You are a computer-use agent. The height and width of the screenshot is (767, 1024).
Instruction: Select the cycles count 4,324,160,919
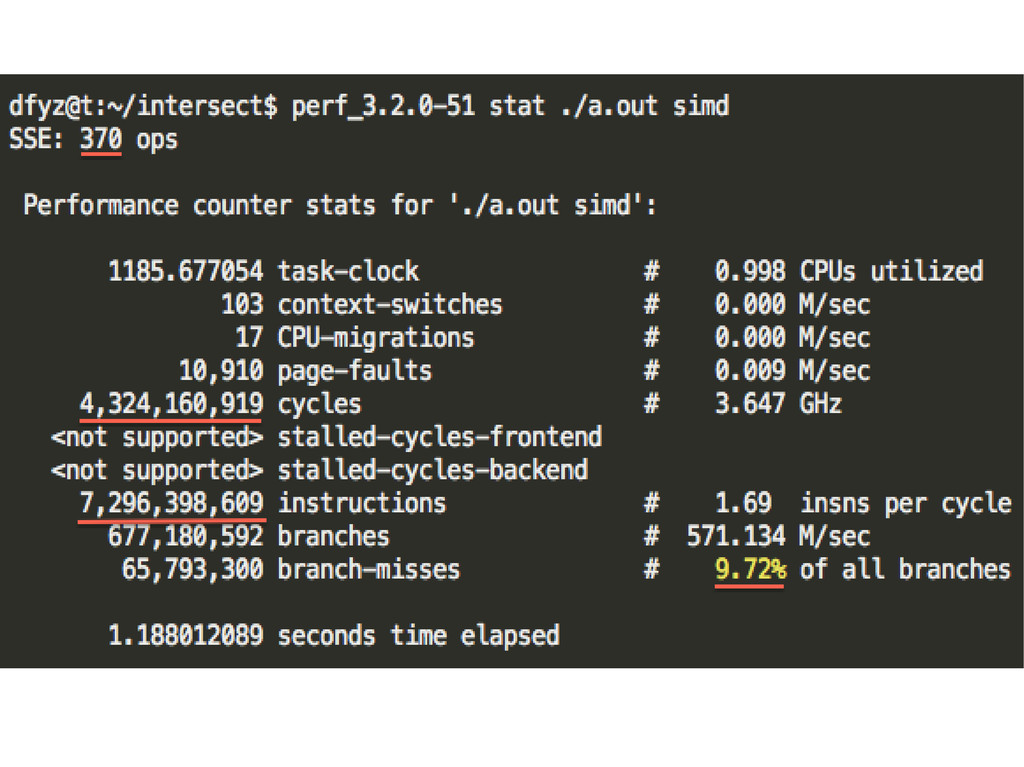coord(170,404)
